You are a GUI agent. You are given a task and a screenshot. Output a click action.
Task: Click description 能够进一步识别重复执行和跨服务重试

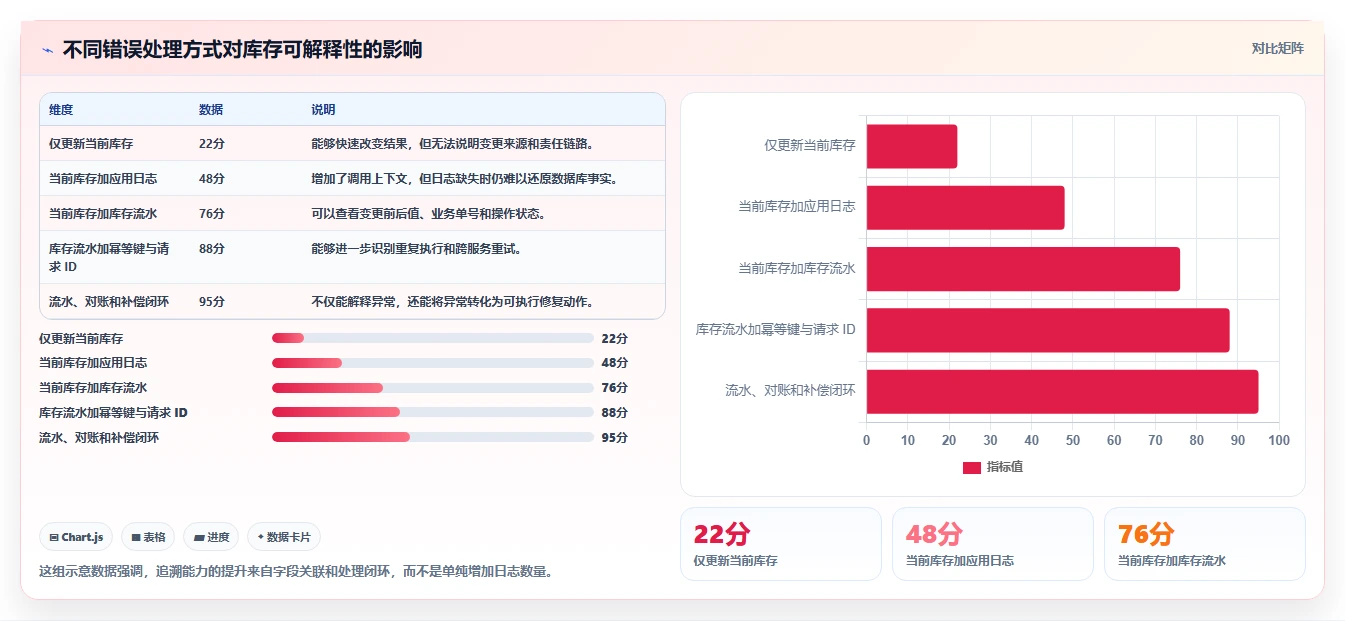pyautogui.click(x=418, y=248)
